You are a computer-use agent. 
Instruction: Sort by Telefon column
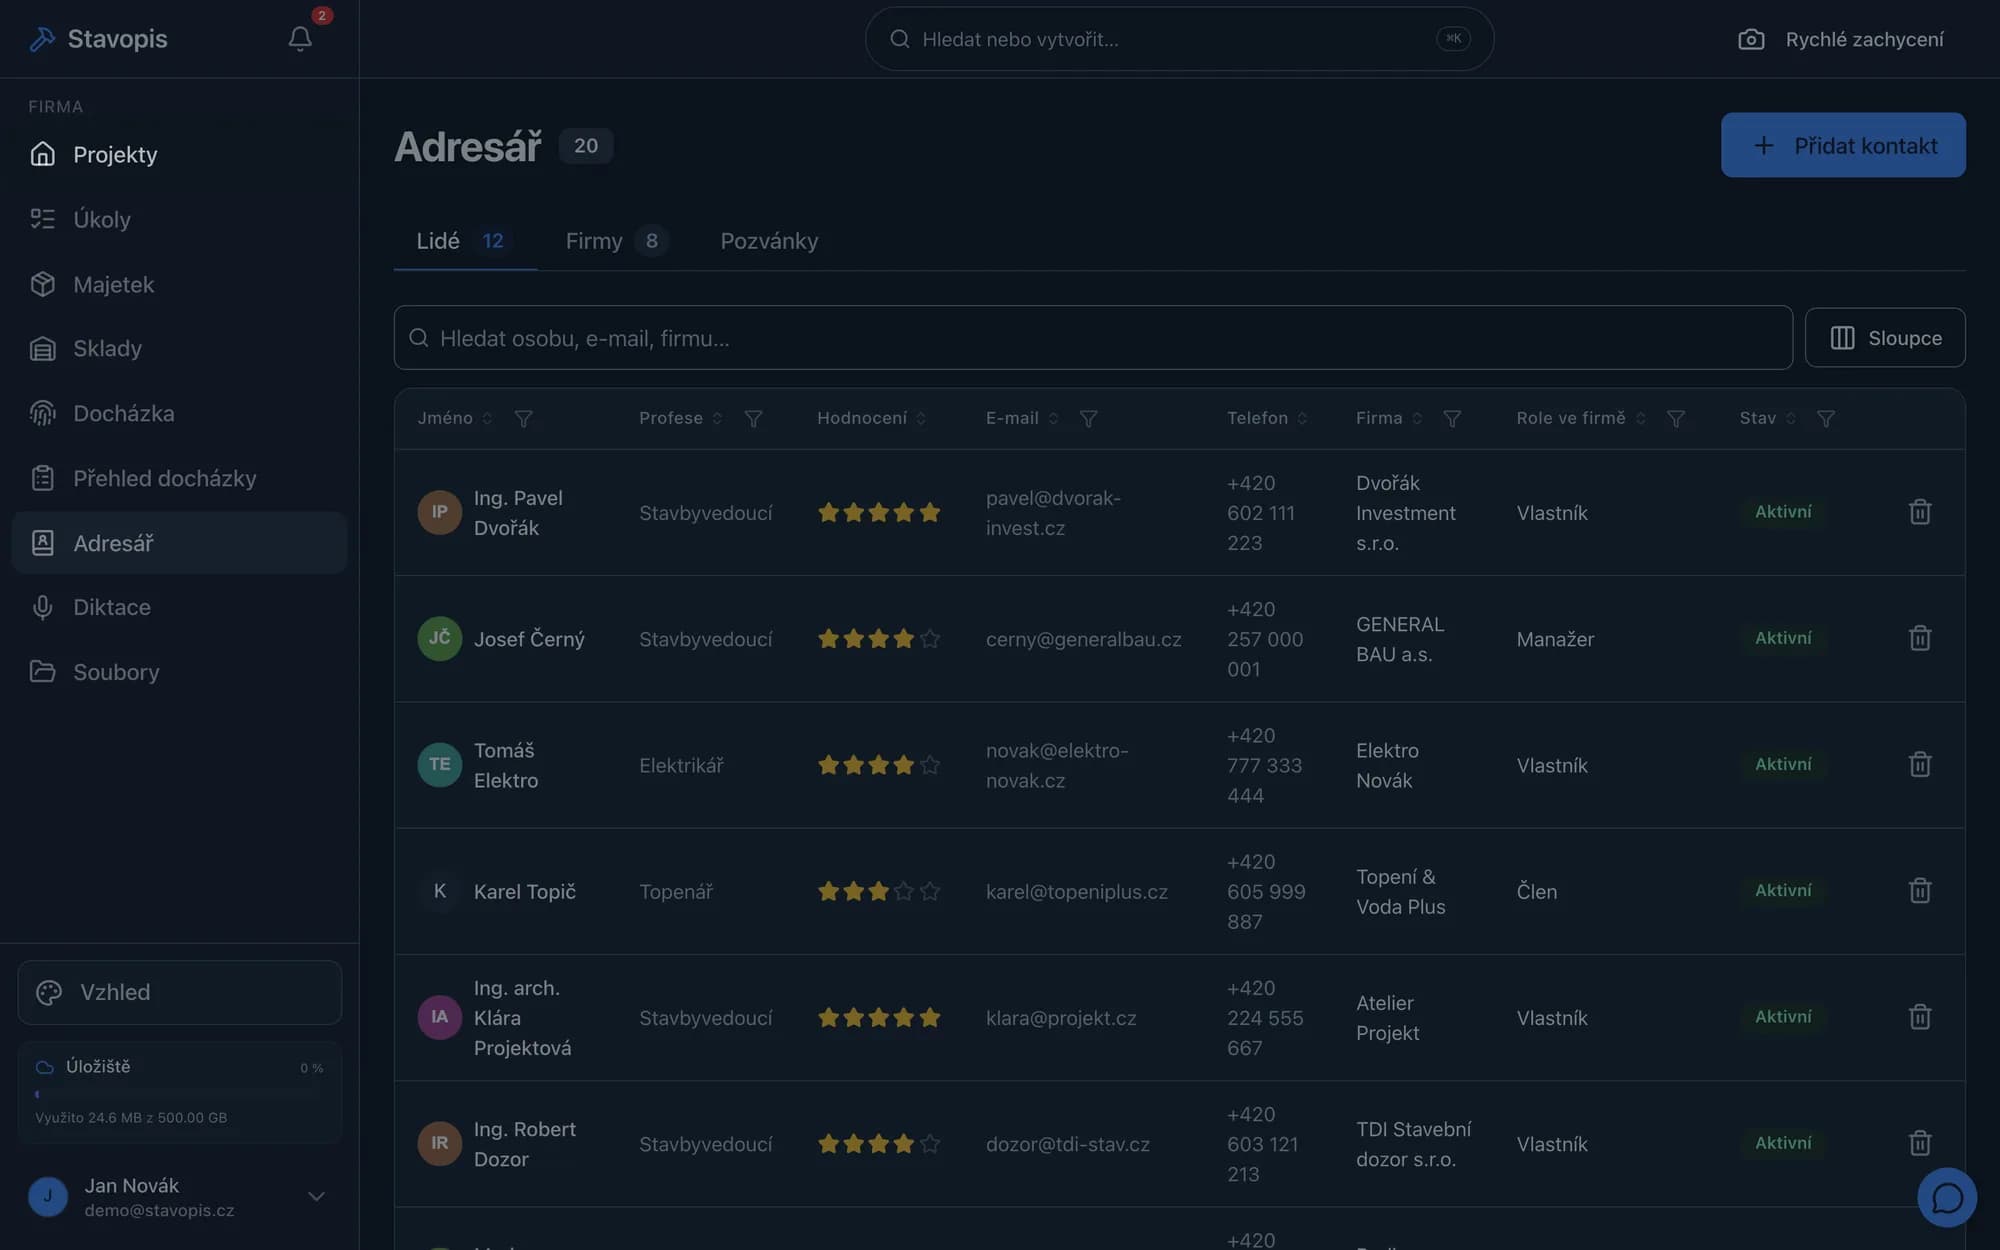[x=1302, y=418]
